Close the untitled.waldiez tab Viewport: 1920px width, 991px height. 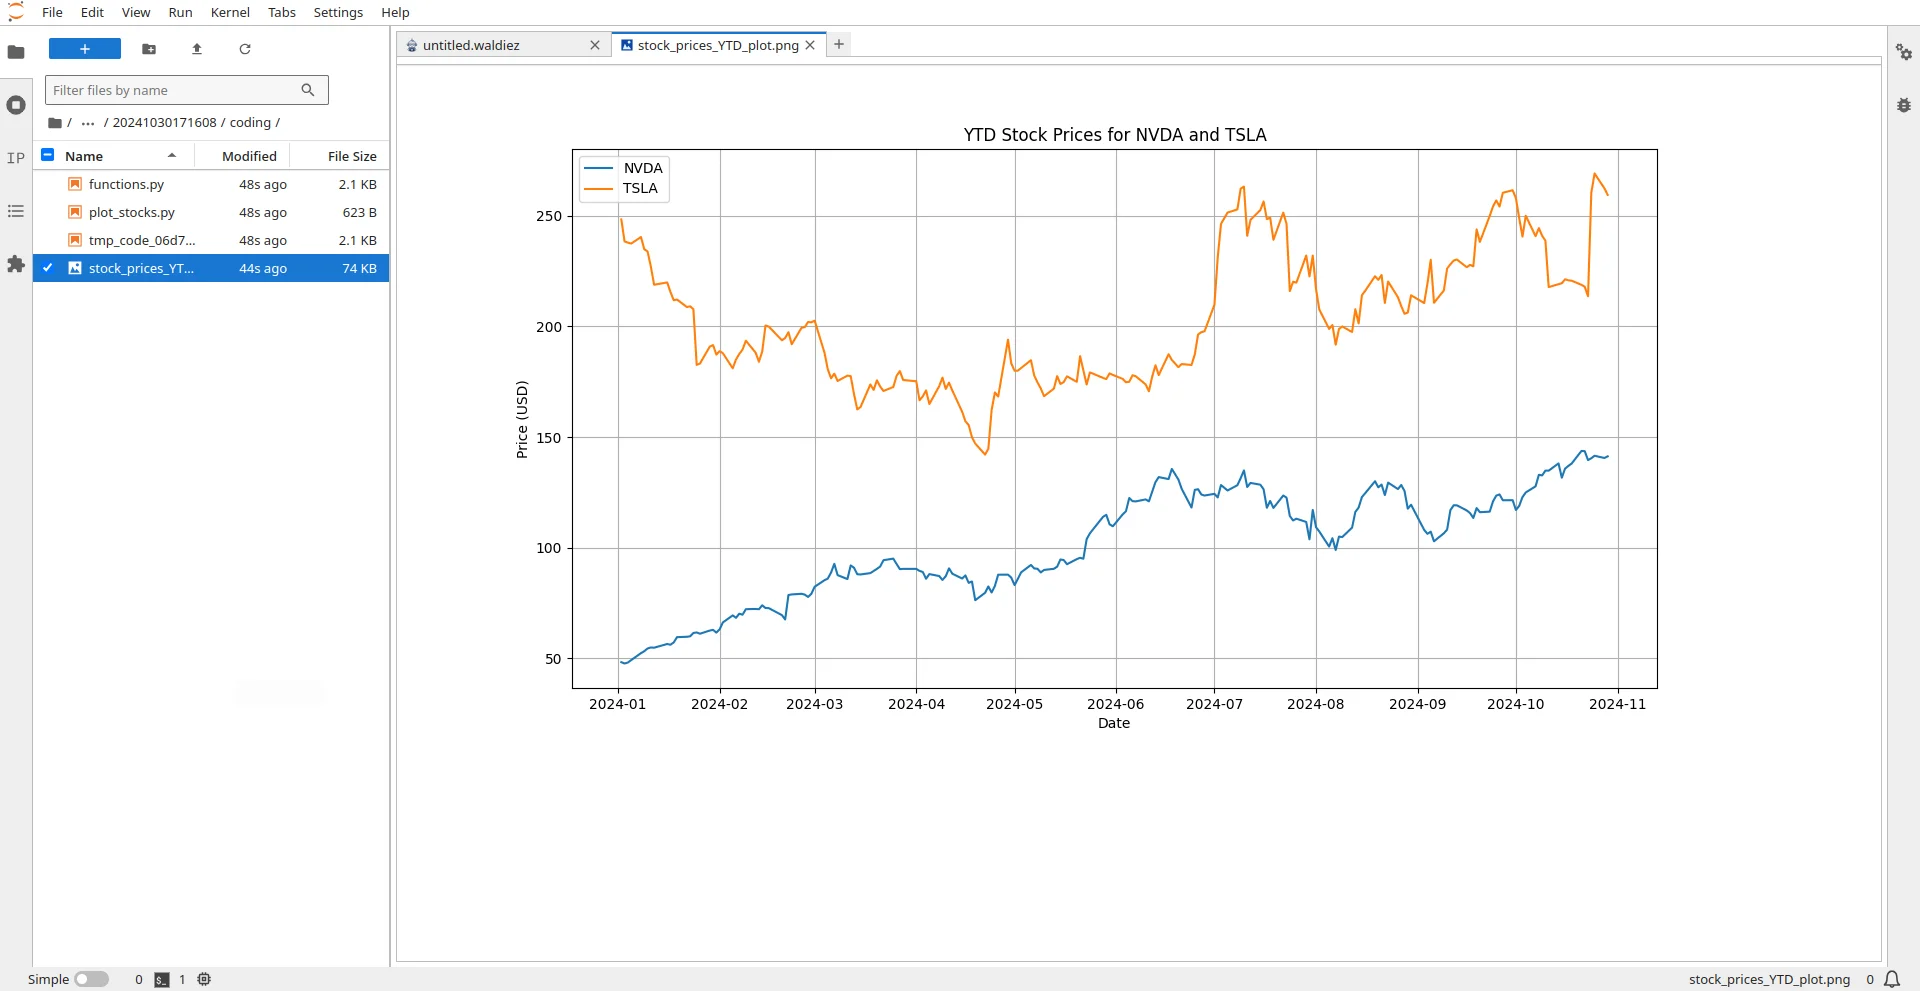pos(595,45)
